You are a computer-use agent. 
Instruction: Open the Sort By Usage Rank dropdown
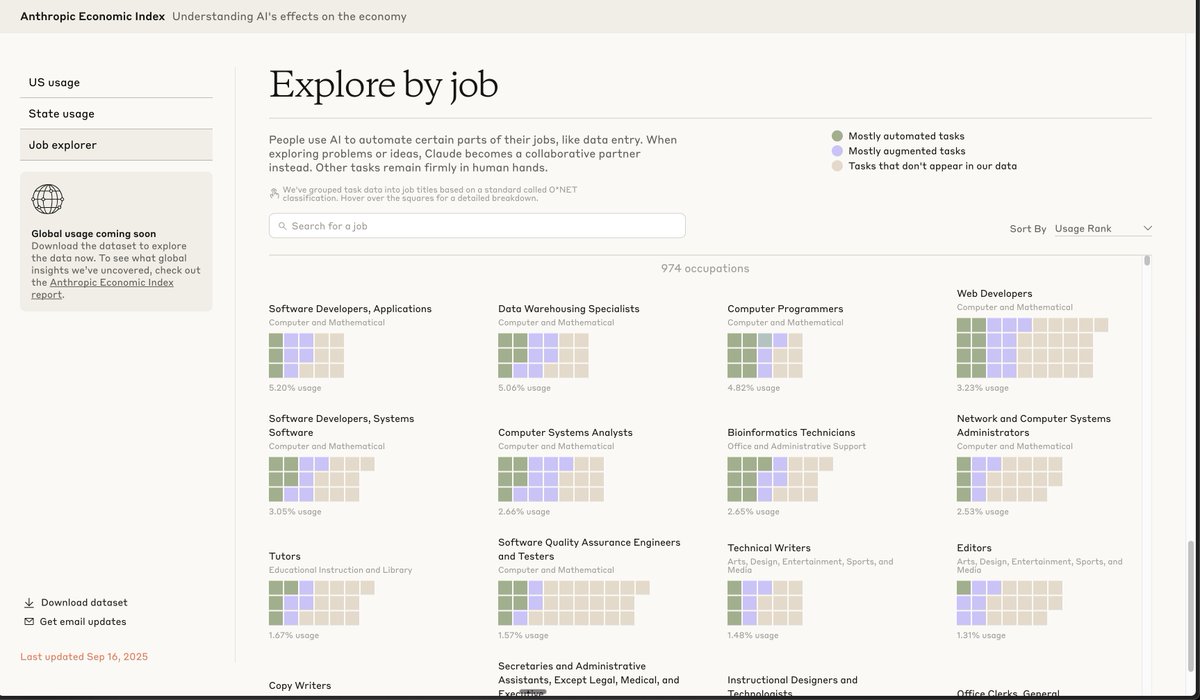click(1103, 229)
